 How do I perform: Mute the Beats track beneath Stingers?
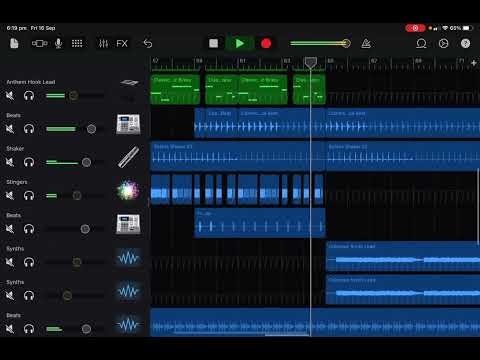[x=10, y=229]
